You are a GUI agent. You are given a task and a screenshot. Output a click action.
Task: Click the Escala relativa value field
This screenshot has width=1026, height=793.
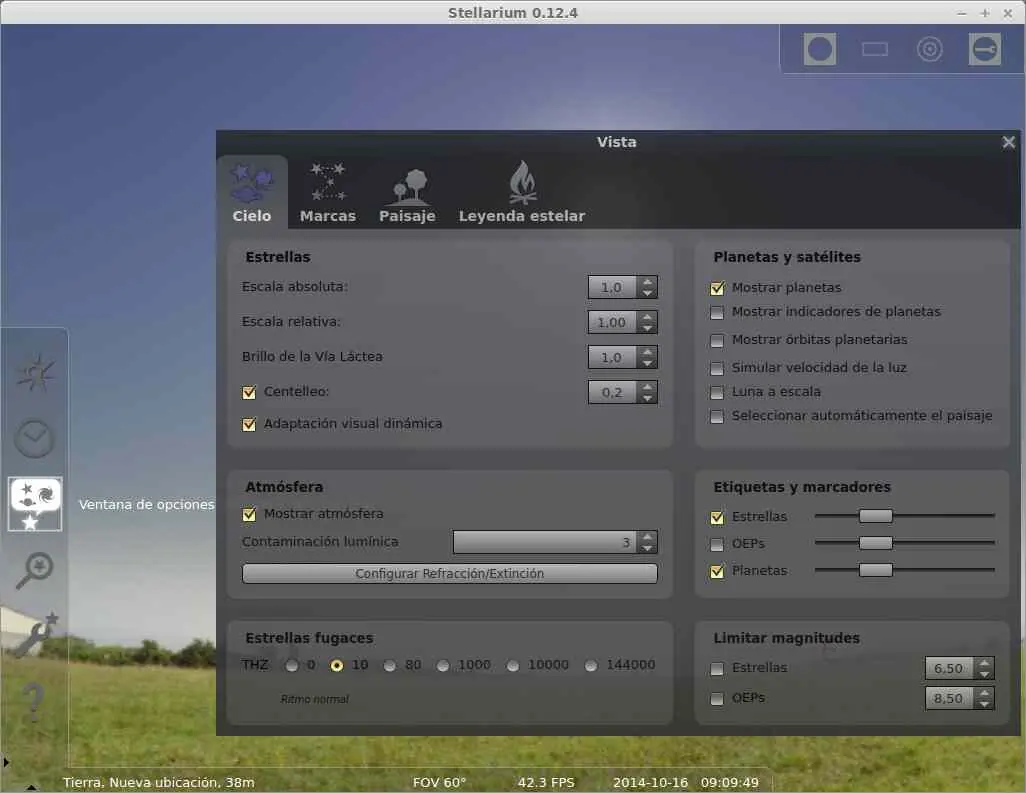(613, 323)
